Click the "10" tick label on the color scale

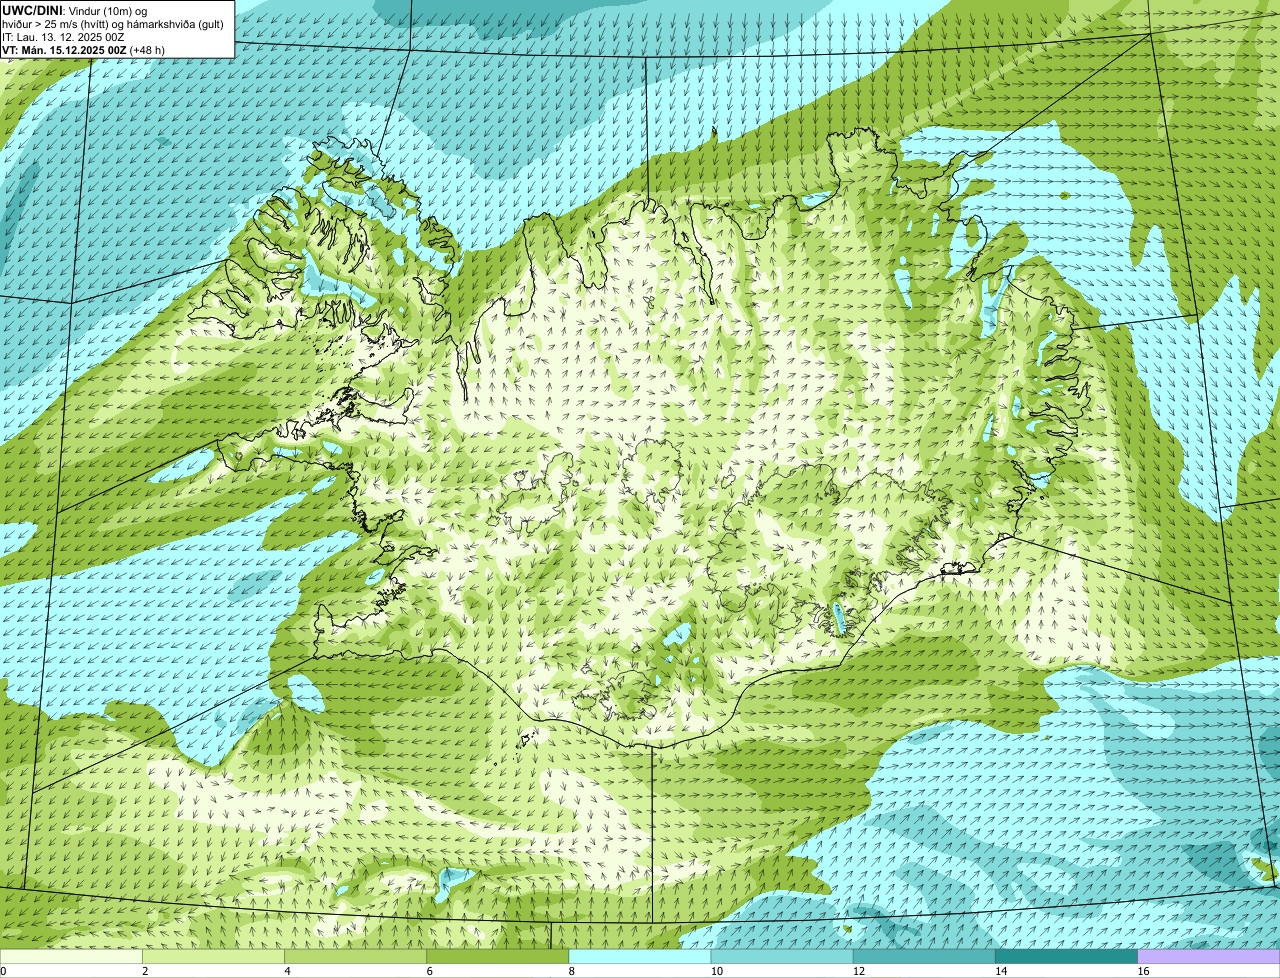(x=716, y=971)
